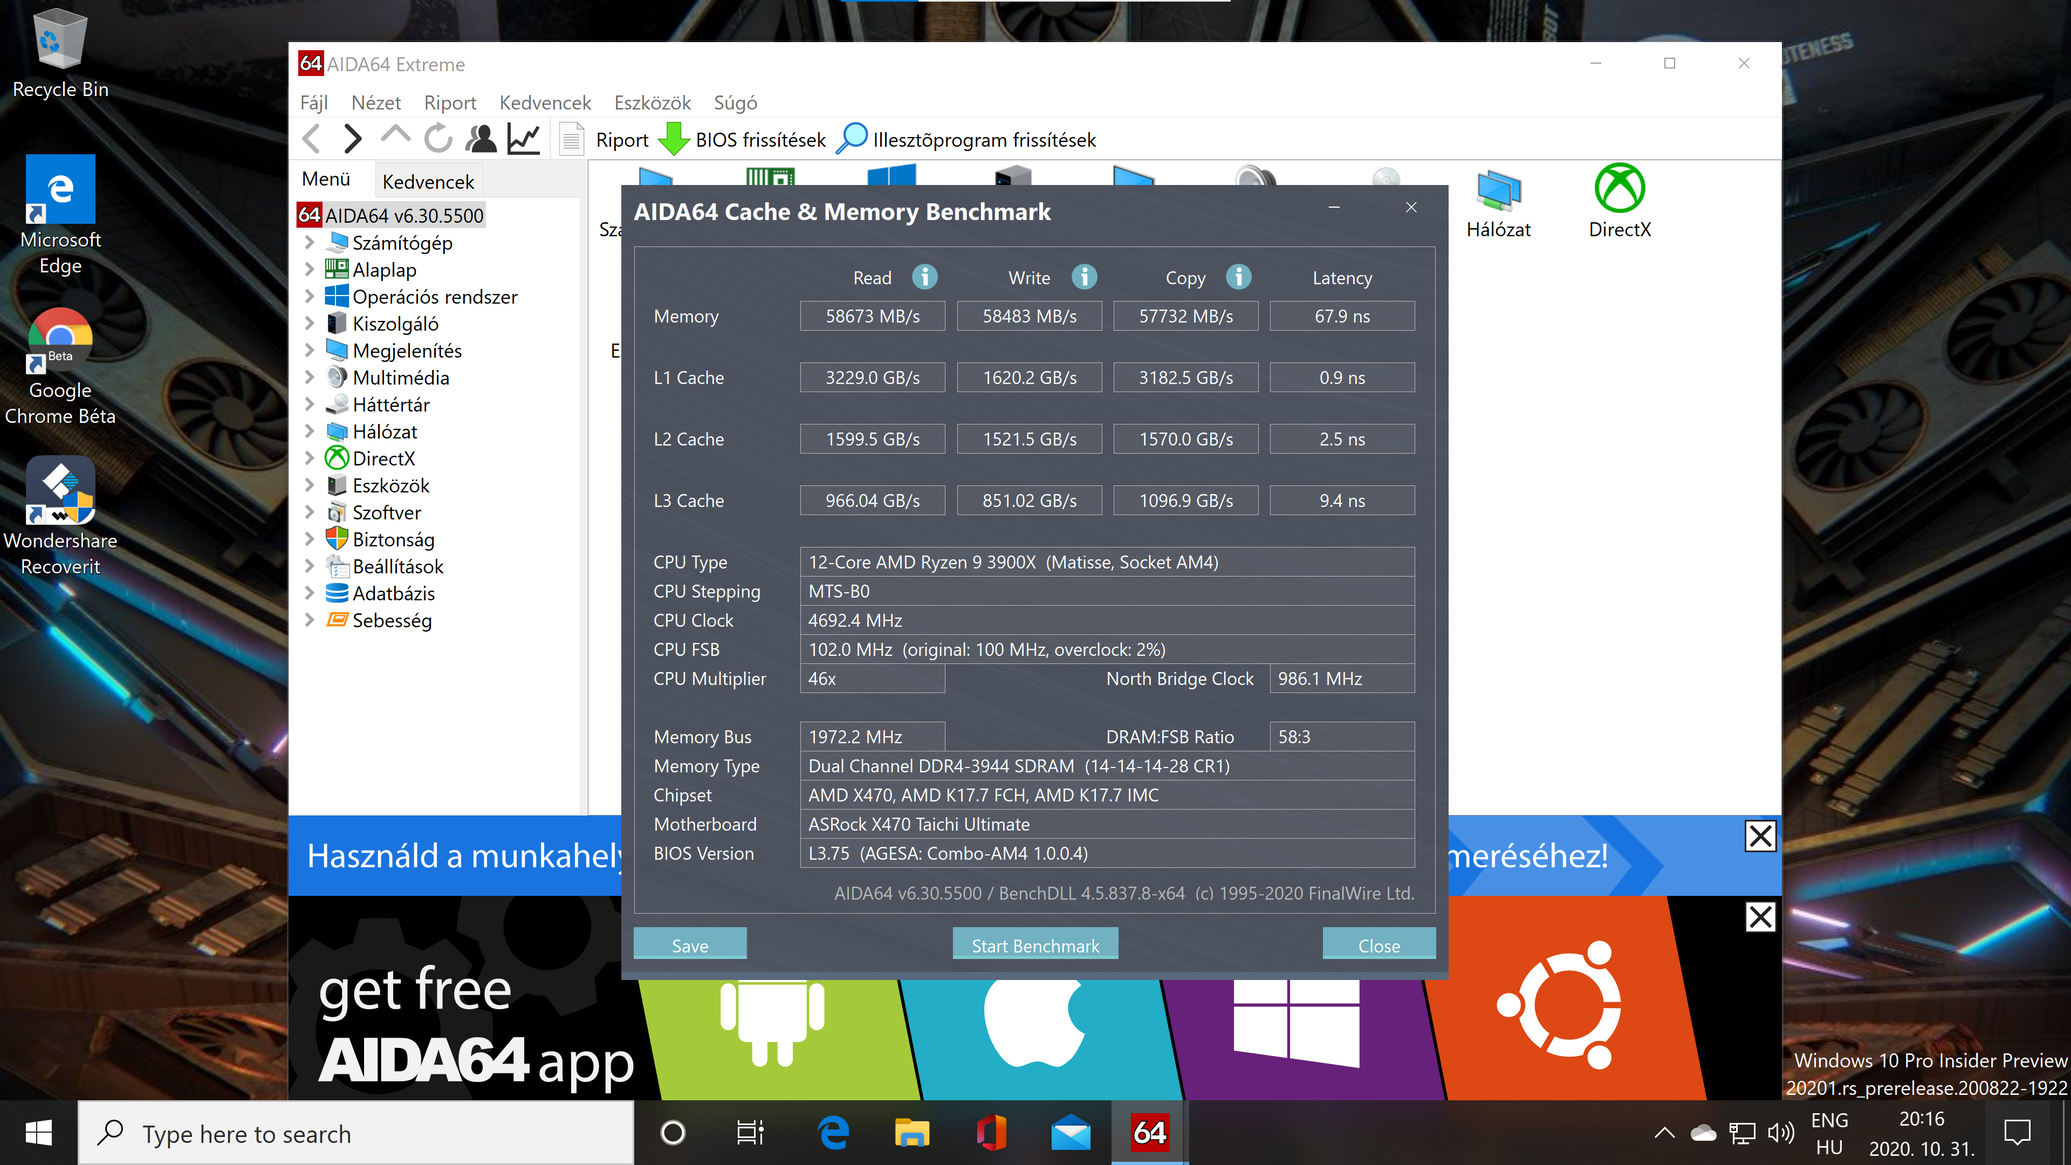Click the L3 Cache Copy value 1096.9 GB/s

[x=1186, y=500]
